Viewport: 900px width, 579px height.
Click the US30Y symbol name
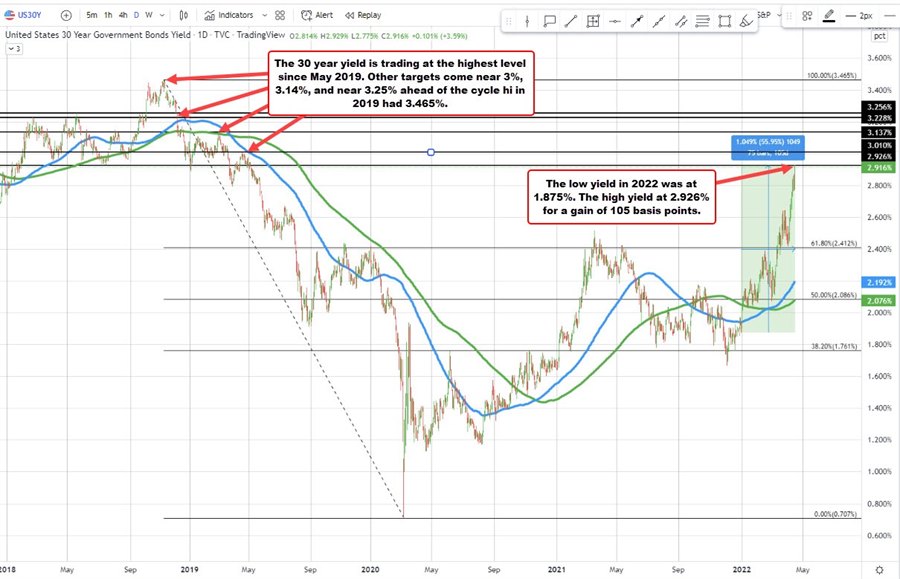coord(30,15)
